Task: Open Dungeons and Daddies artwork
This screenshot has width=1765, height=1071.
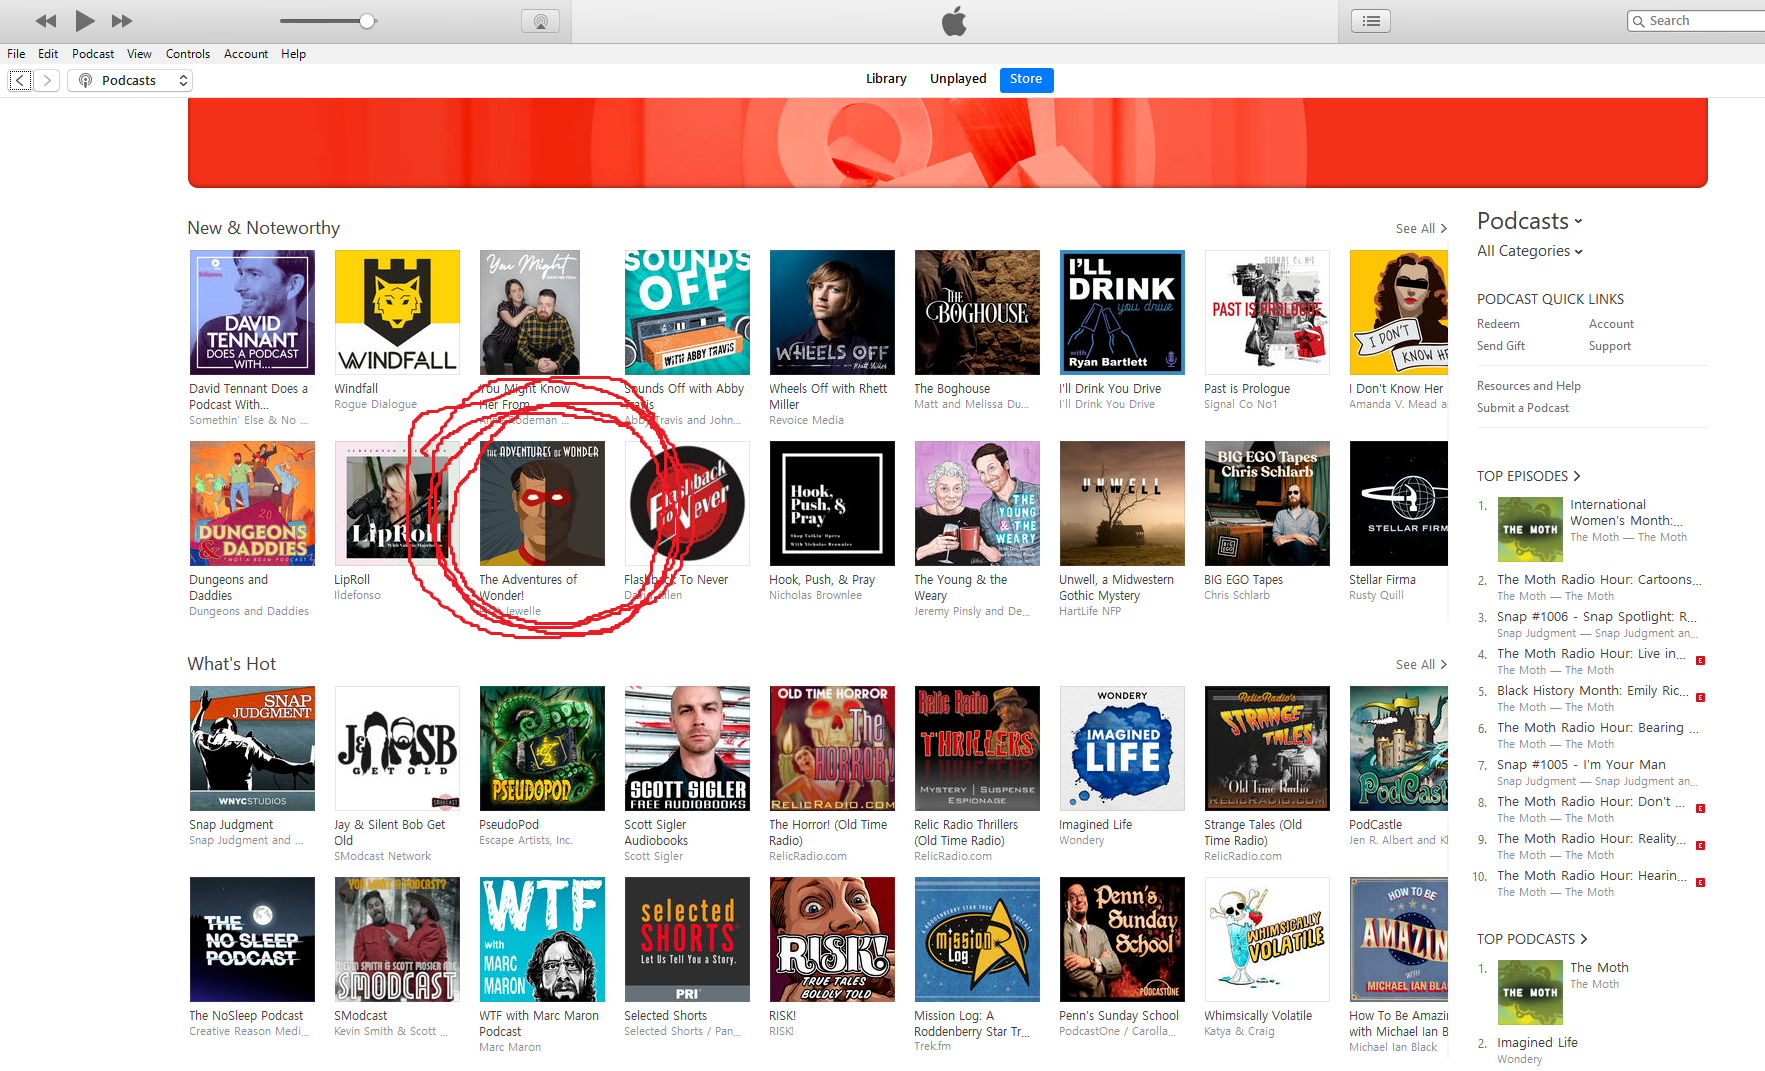Action: (x=252, y=503)
